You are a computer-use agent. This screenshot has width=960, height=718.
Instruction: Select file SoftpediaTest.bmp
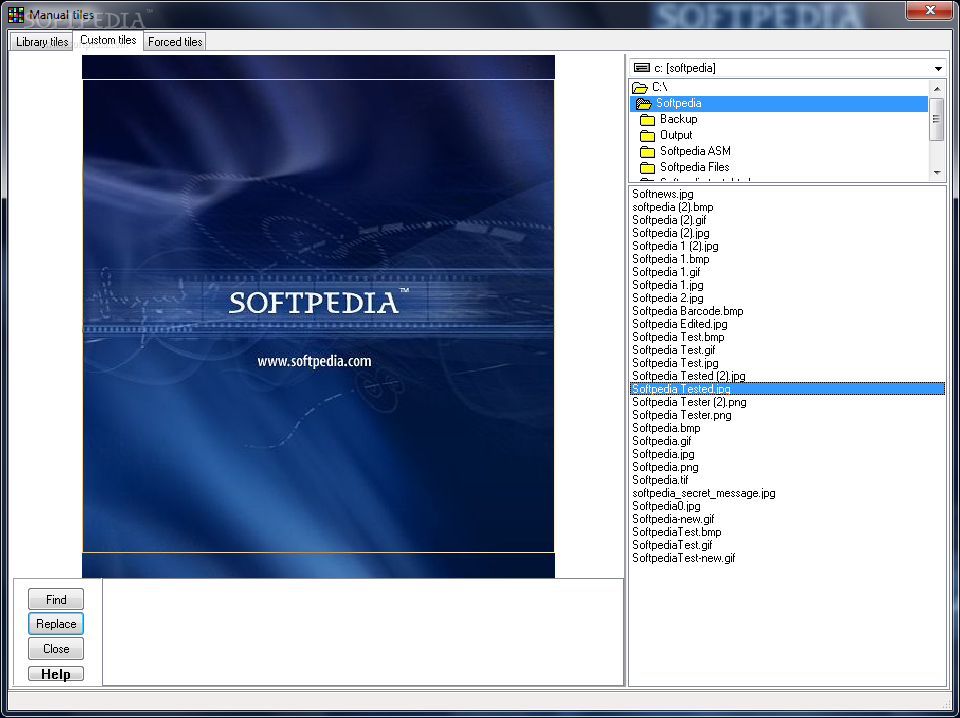677,532
